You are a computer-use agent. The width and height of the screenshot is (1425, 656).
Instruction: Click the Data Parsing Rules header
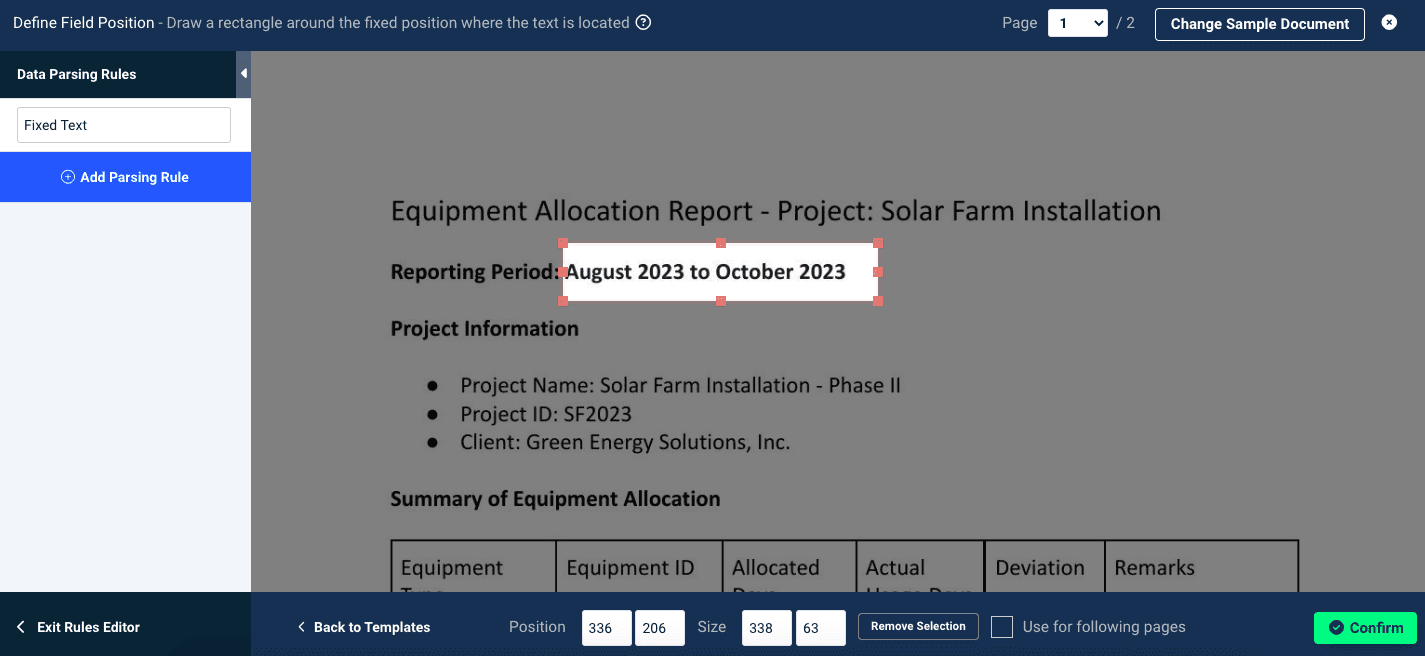[x=77, y=74]
